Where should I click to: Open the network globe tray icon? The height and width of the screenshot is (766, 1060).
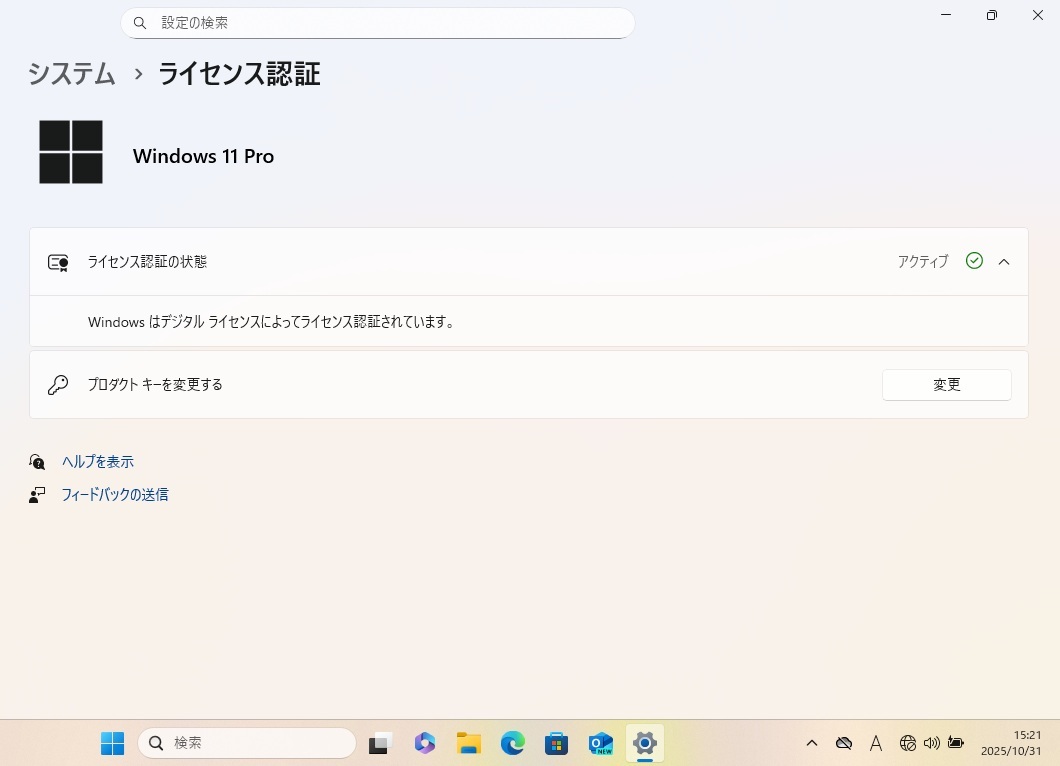[908, 743]
